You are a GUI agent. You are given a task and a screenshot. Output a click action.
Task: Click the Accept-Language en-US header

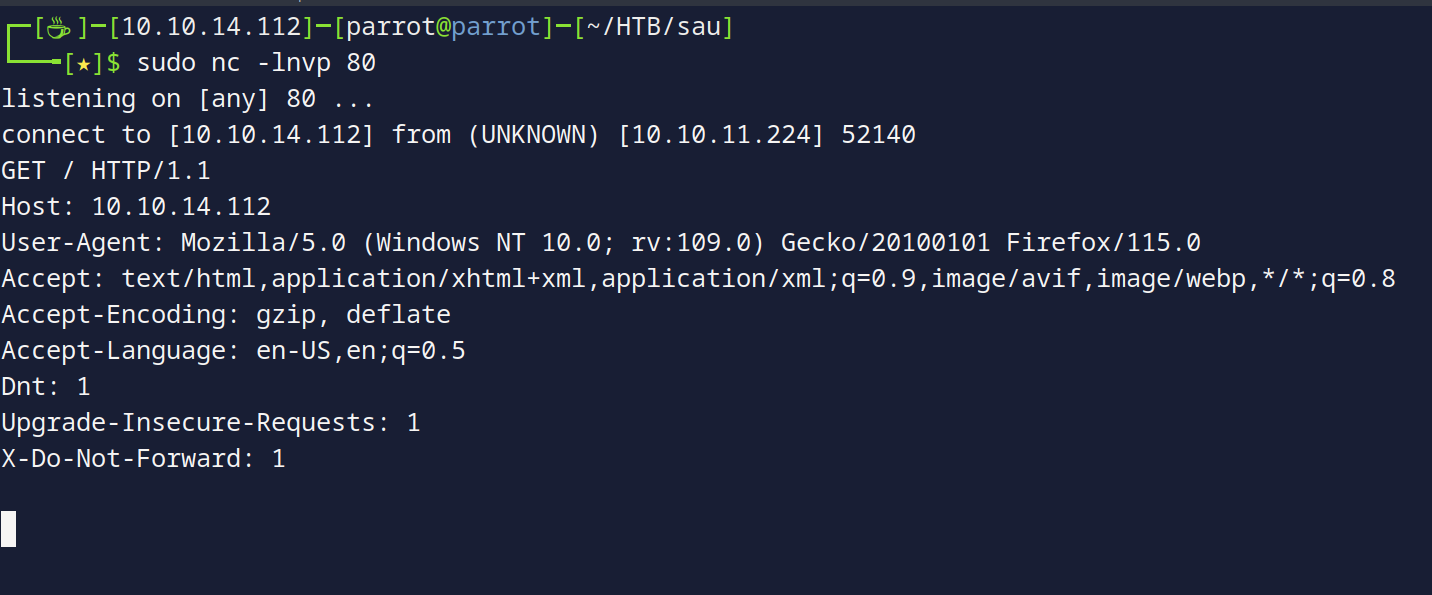[x=233, y=351]
